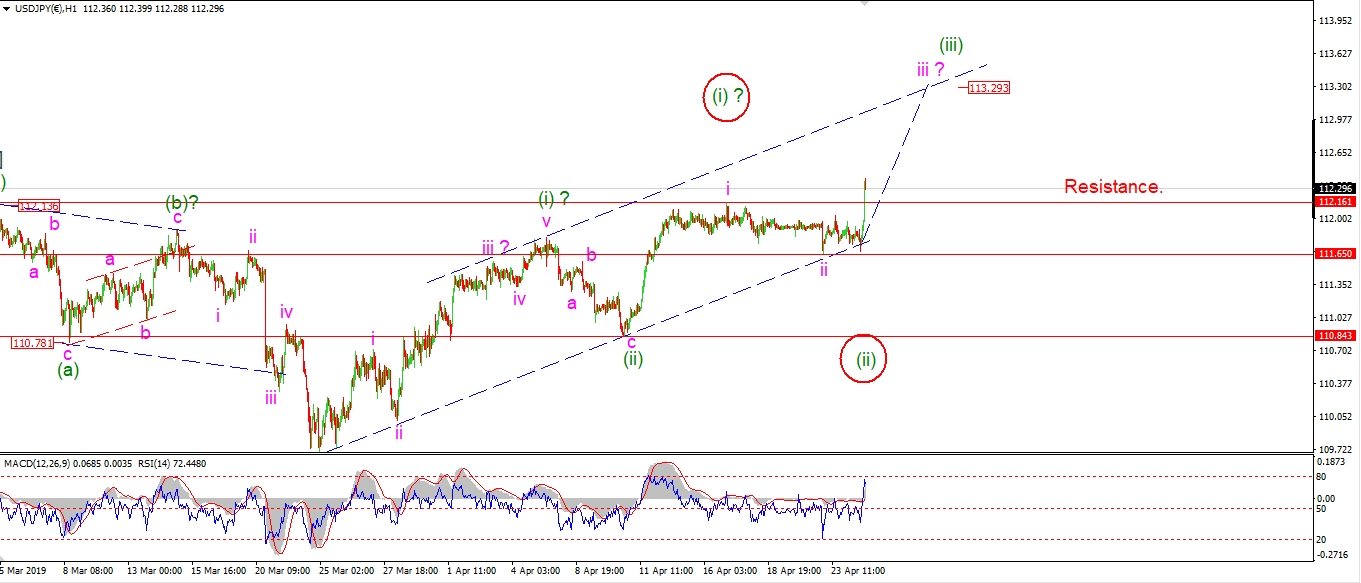Screen dimensions: 1361x583
Task: Click red price tag 112.161 on axis
Action: point(1335,201)
